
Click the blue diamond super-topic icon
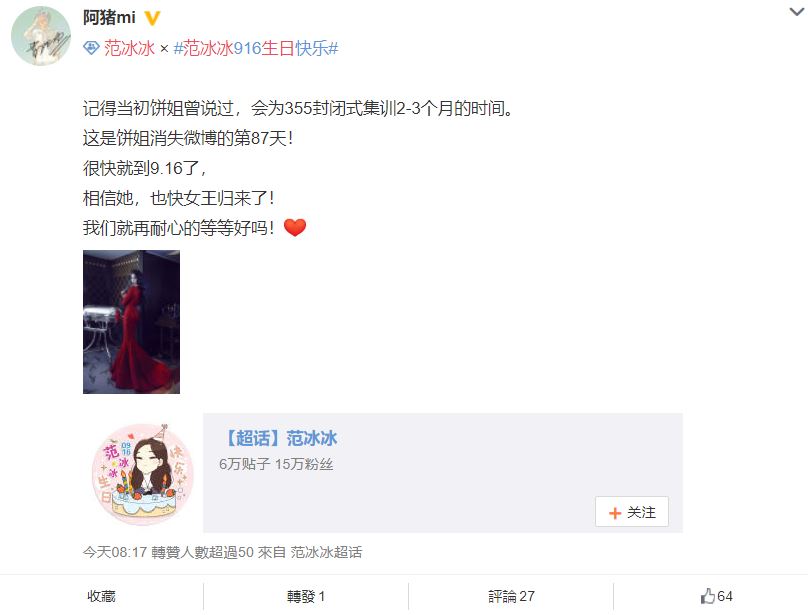[91, 48]
